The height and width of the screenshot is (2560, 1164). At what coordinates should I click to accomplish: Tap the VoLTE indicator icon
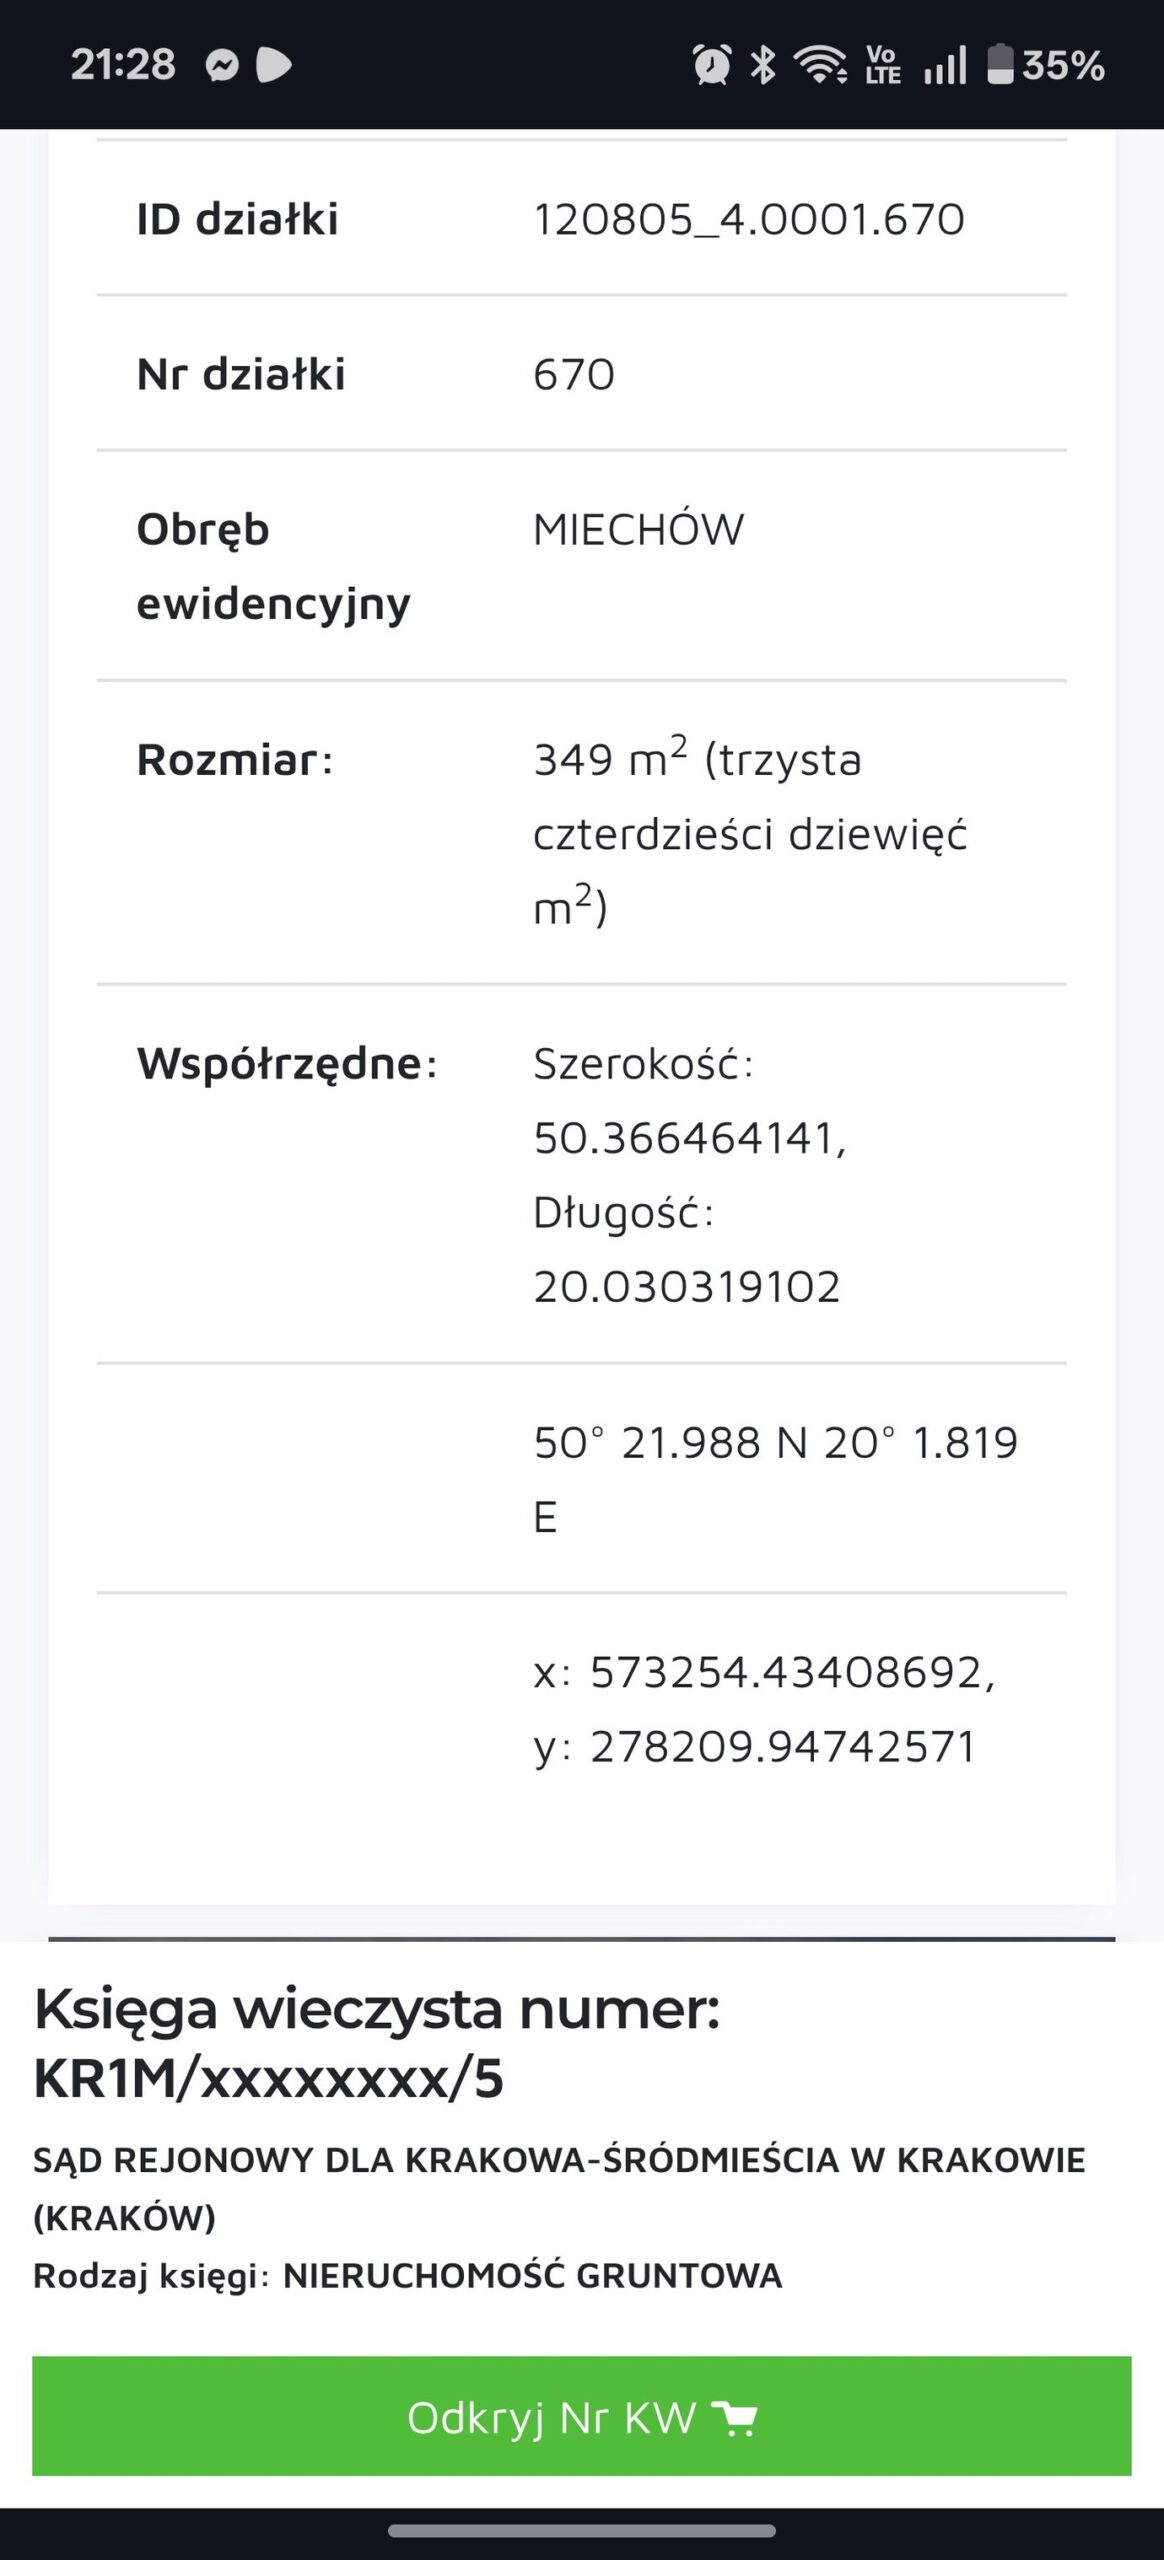(x=883, y=66)
